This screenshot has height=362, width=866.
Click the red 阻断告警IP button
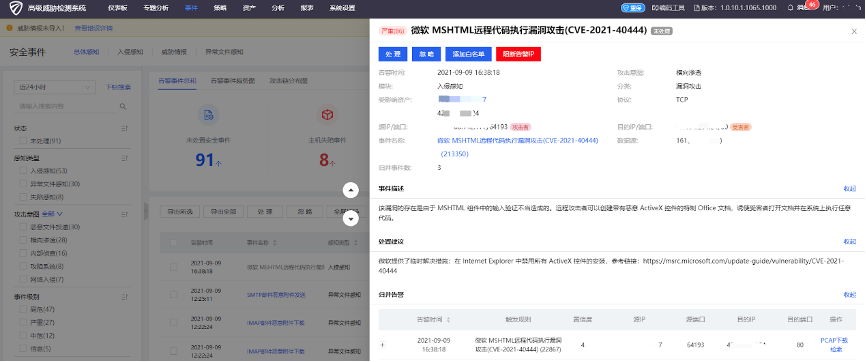[x=518, y=54]
